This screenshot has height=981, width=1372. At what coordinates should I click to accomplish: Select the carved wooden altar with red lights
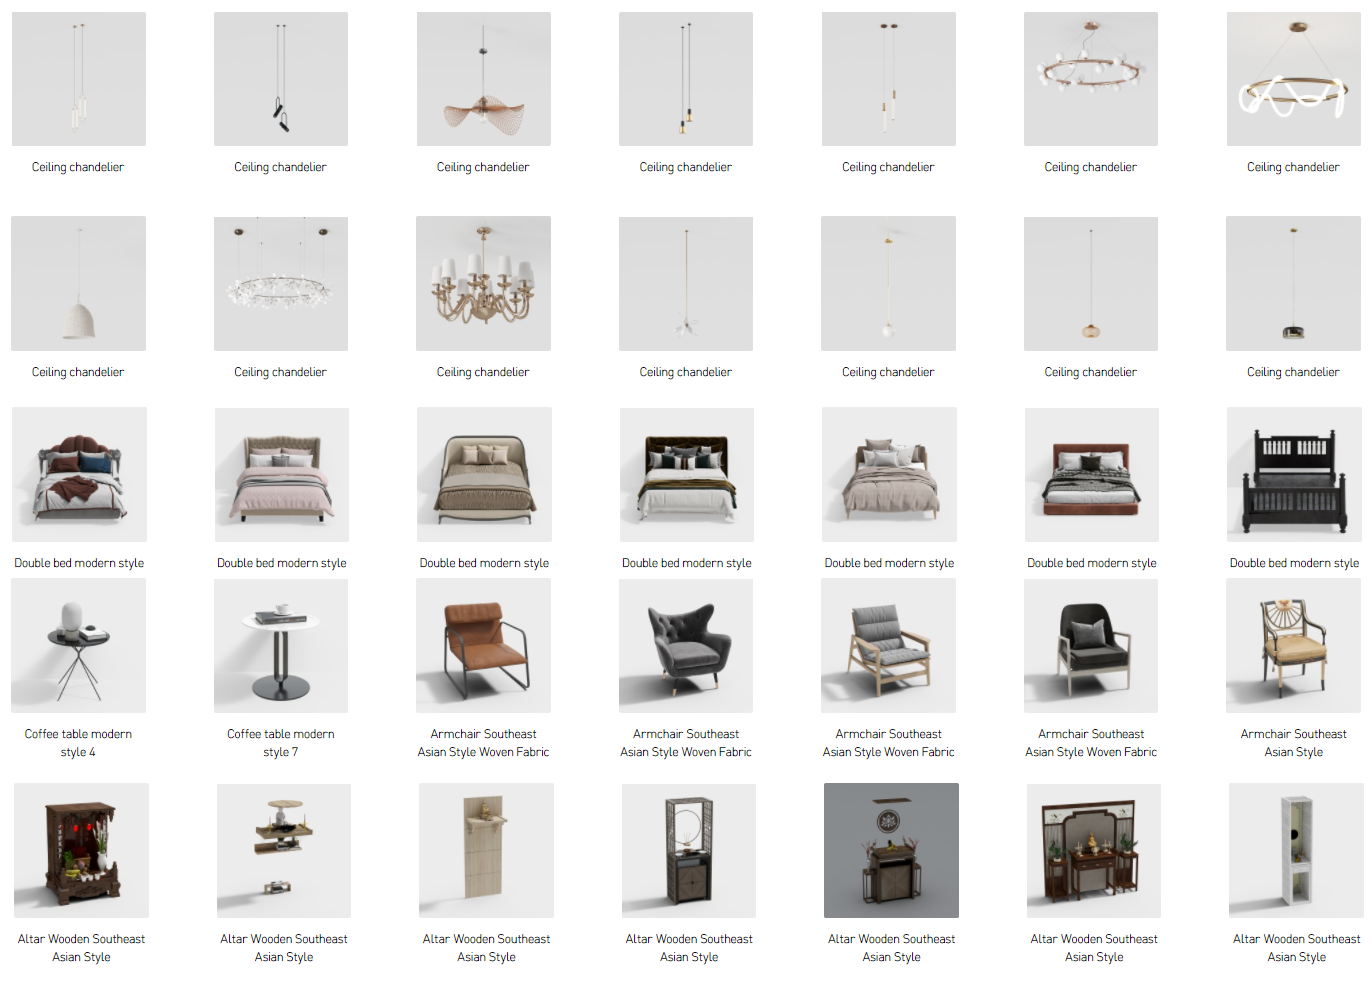click(x=81, y=850)
